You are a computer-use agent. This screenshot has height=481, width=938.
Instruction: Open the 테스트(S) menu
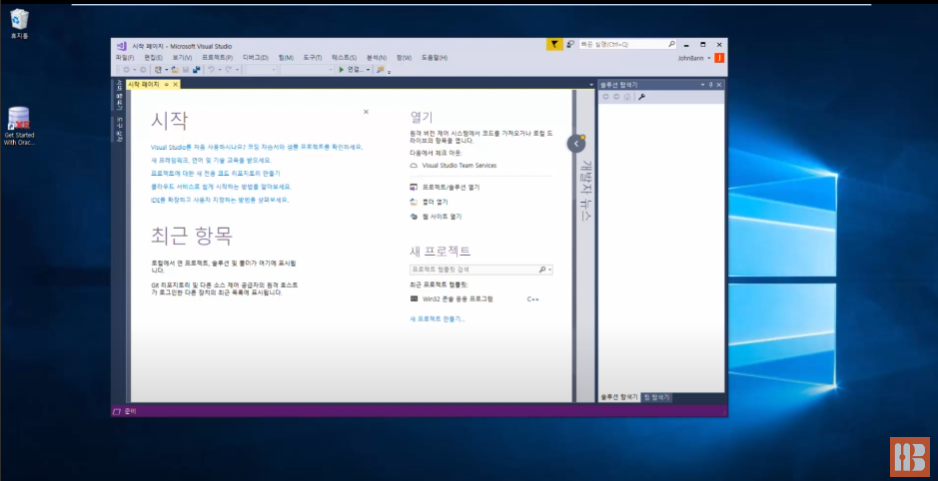coord(344,58)
